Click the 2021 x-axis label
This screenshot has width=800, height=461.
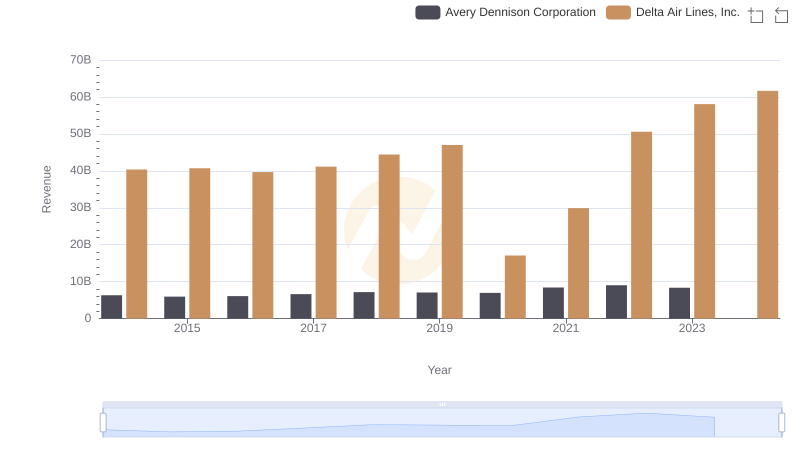(x=566, y=328)
